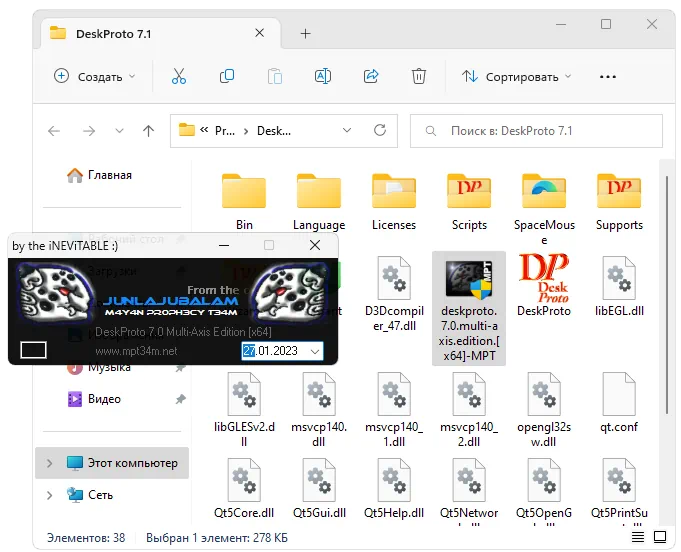The image size is (681, 552).
Task: Click the Copy icon in toolbar
Action: click(227, 76)
